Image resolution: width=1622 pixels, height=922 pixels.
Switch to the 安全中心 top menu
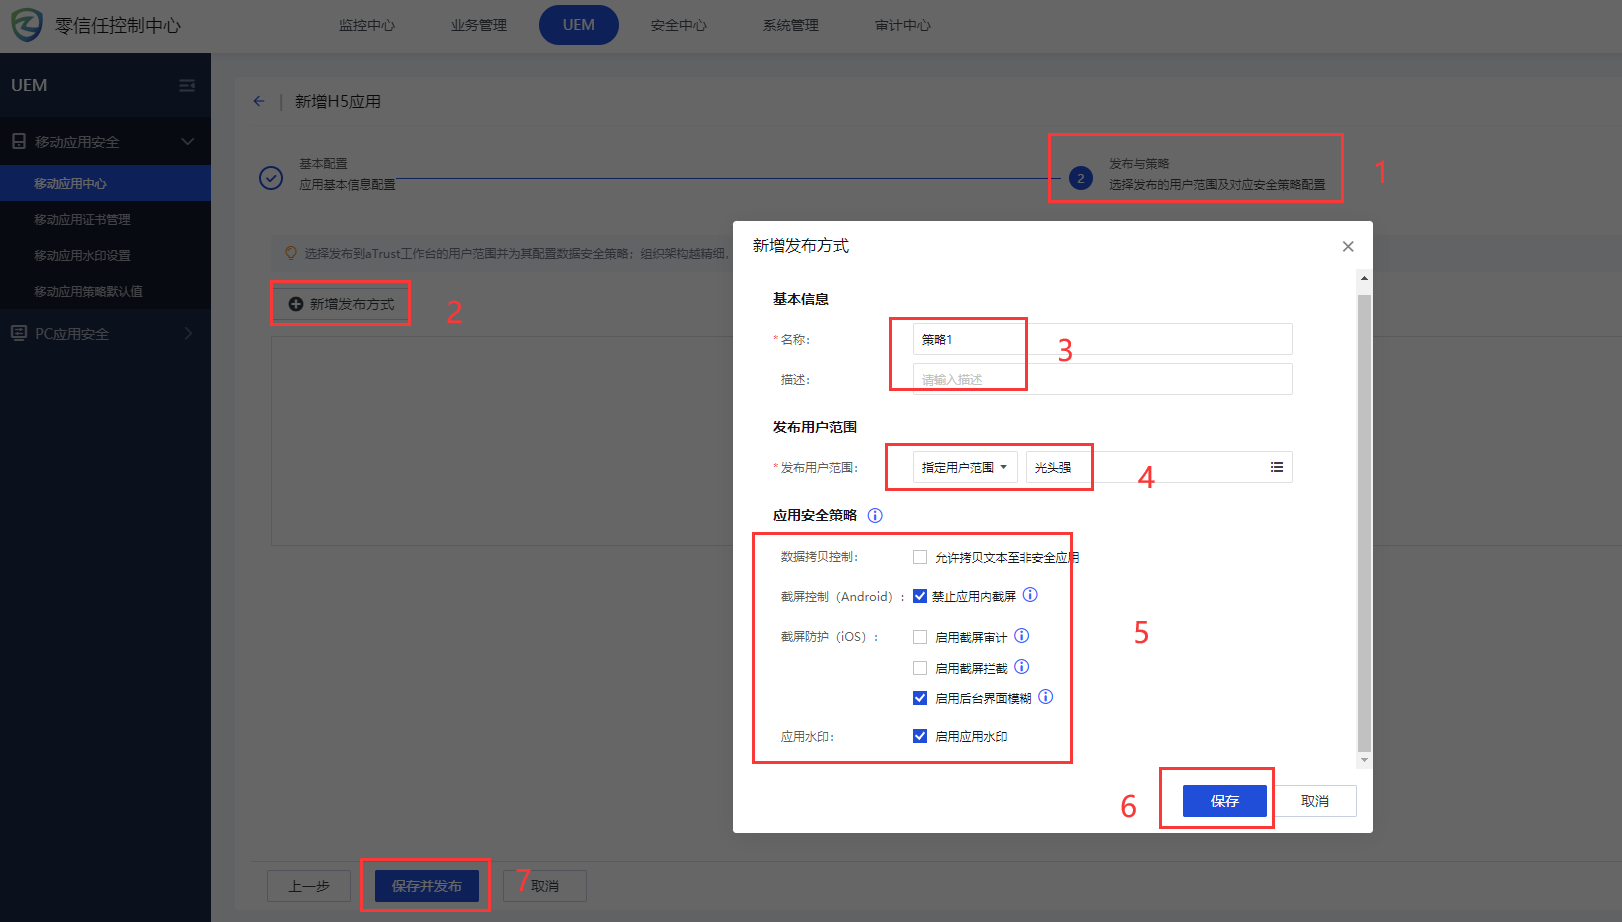[x=678, y=25]
